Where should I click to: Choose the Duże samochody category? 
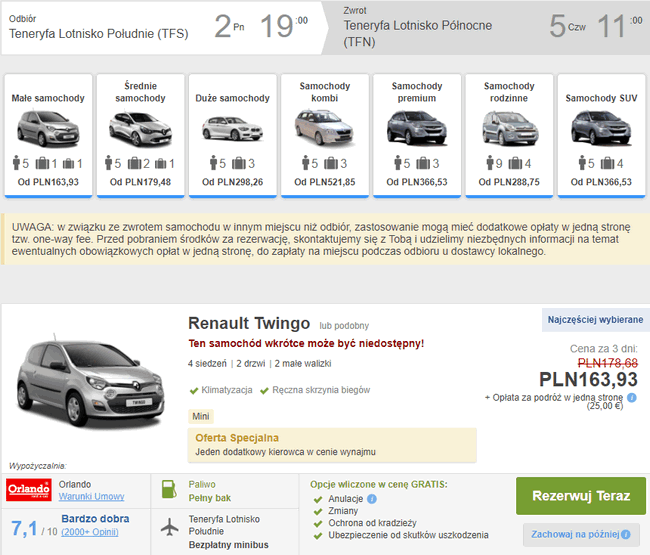233,136
